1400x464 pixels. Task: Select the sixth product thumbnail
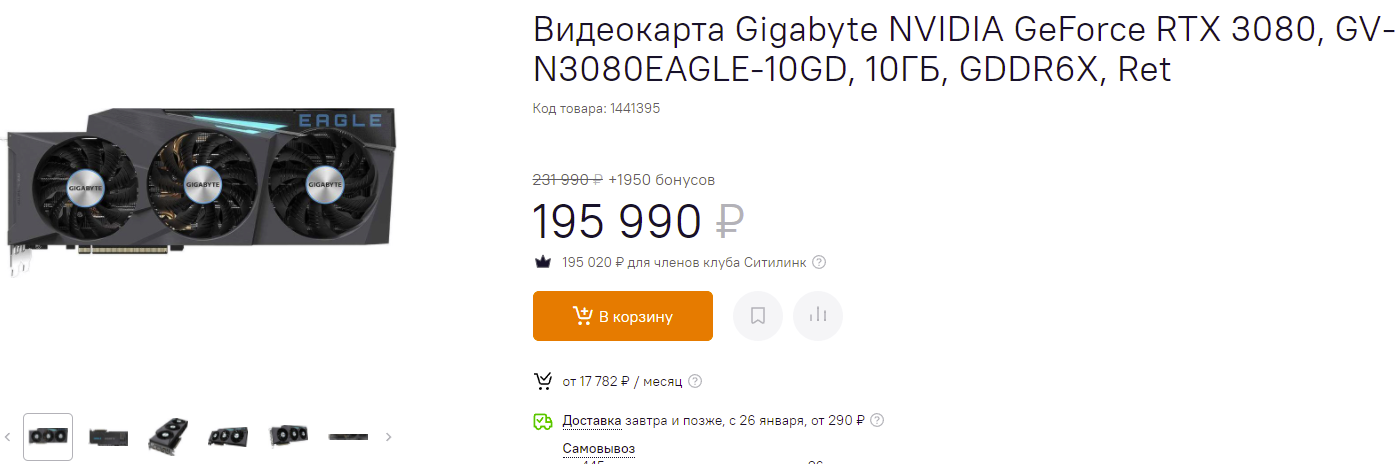click(x=348, y=437)
